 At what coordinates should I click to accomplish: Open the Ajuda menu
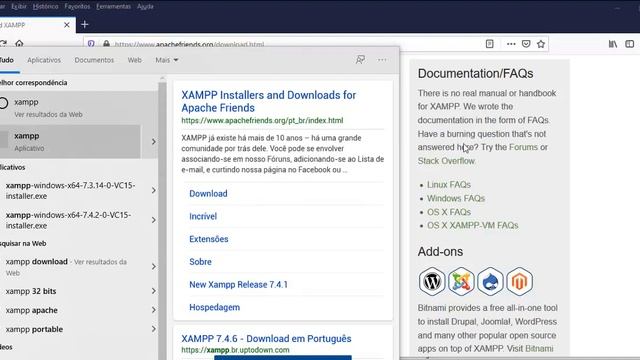pos(145,7)
